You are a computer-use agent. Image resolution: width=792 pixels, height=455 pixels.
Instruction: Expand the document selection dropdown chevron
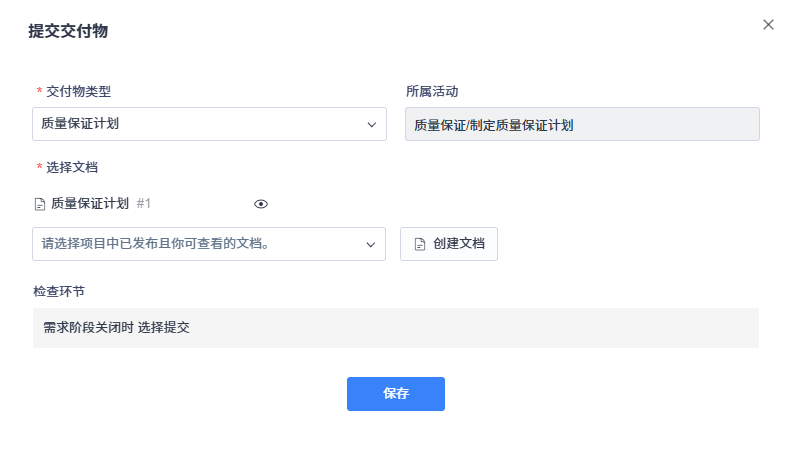[370, 244]
